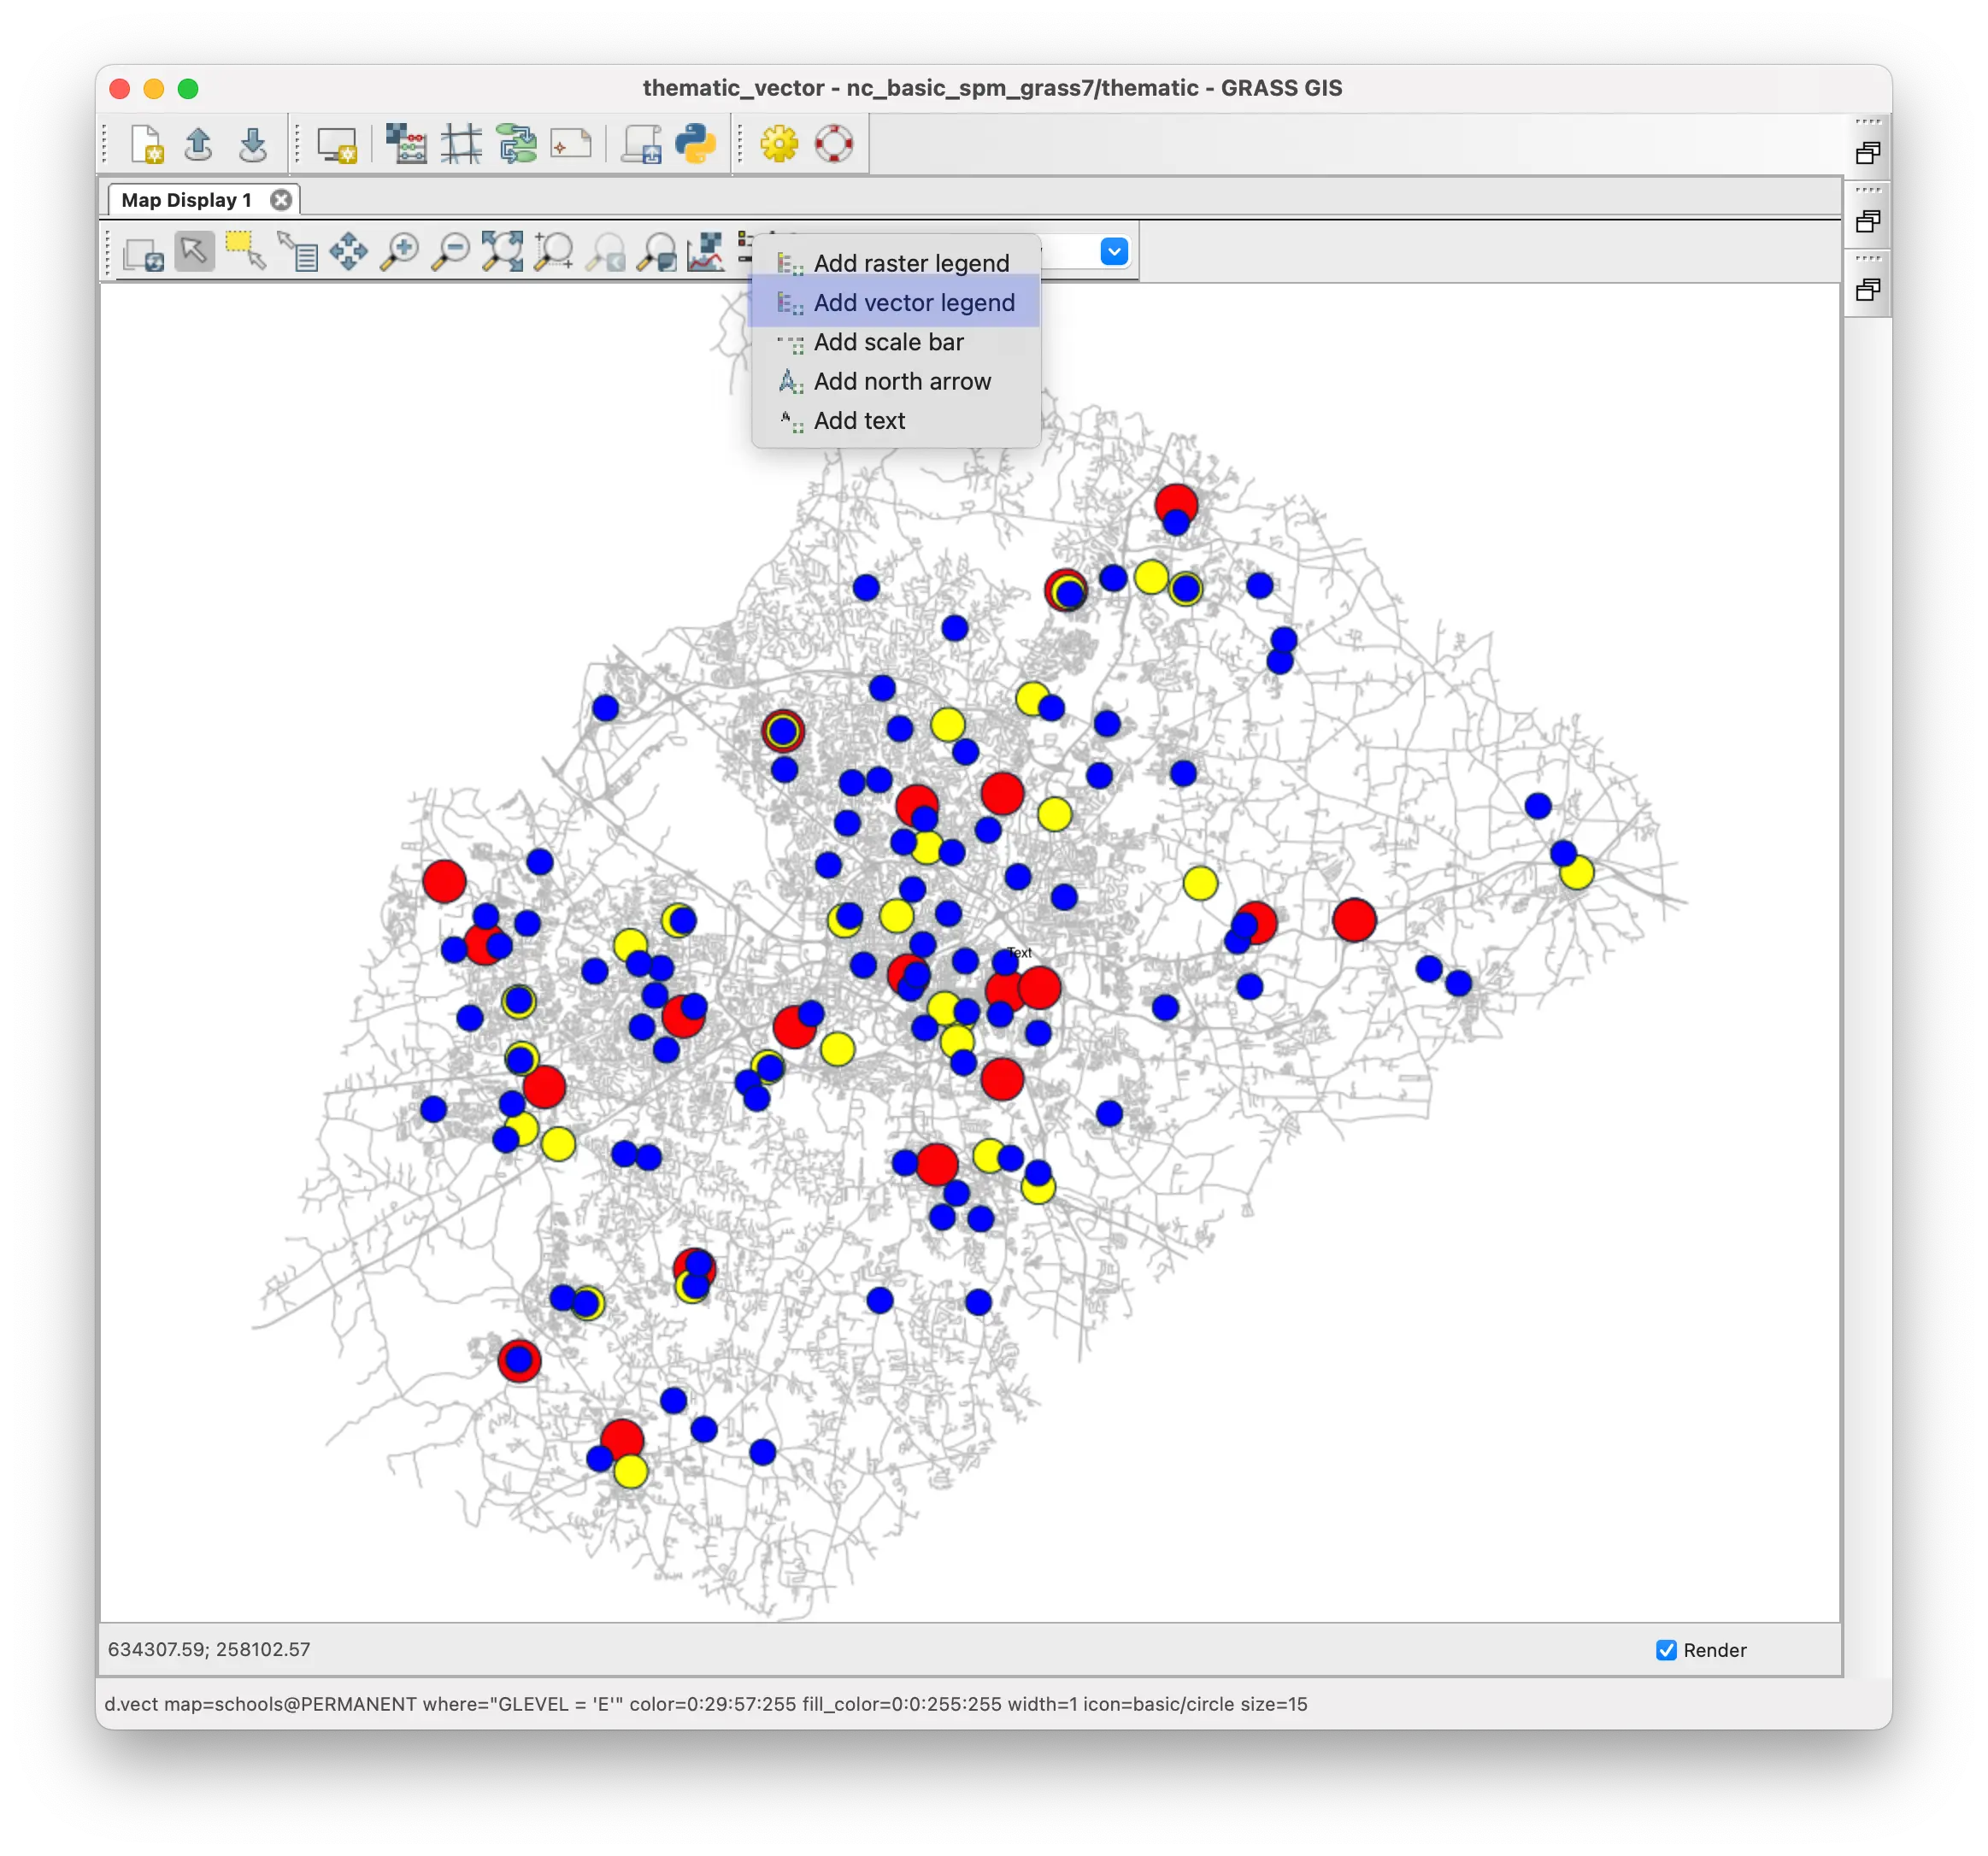Expand the top right docked panel
Viewport: 1988px width, 1856px height.
1867,153
